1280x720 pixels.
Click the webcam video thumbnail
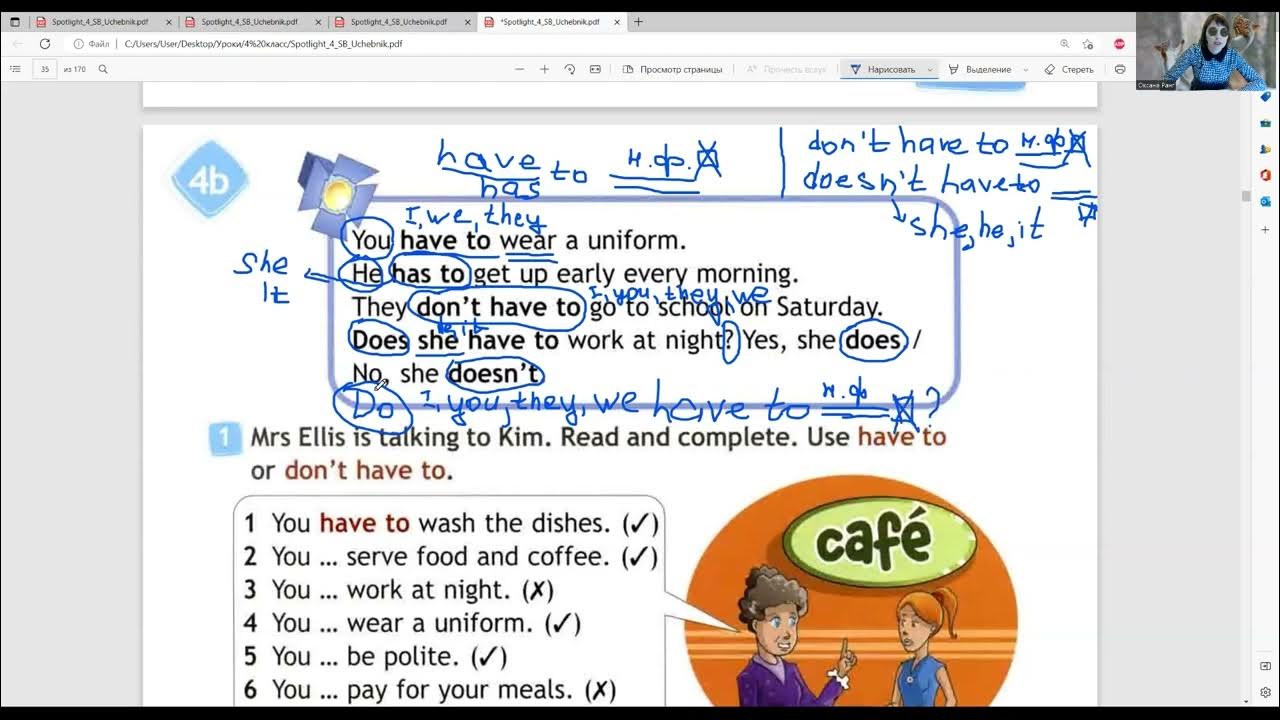(x=1206, y=51)
